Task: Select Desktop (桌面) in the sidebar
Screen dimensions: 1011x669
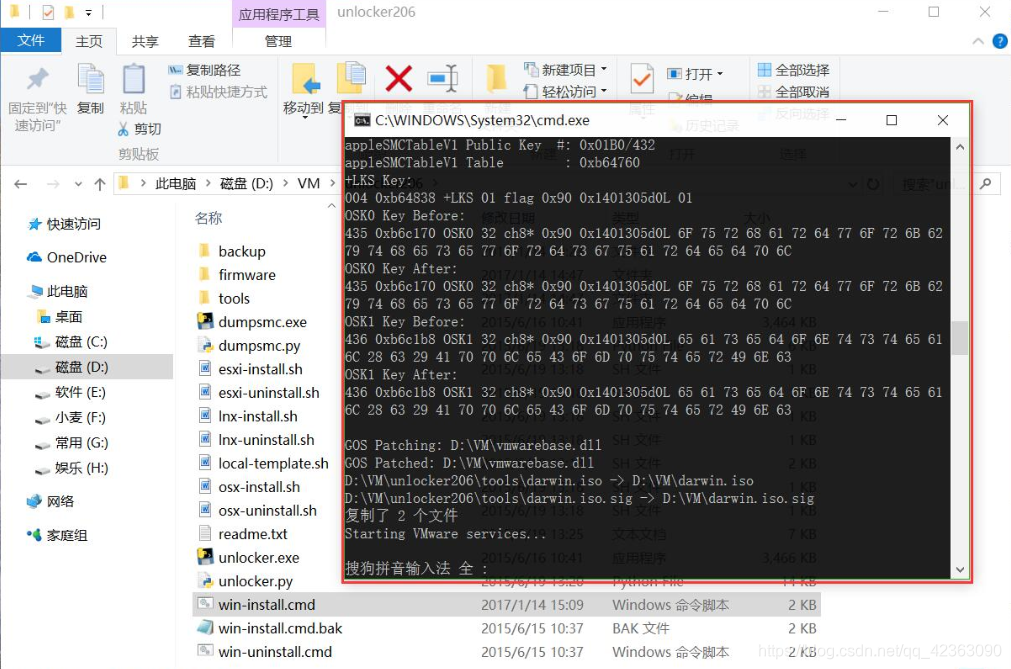Action: pyautogui.click(x=60, y=316)
